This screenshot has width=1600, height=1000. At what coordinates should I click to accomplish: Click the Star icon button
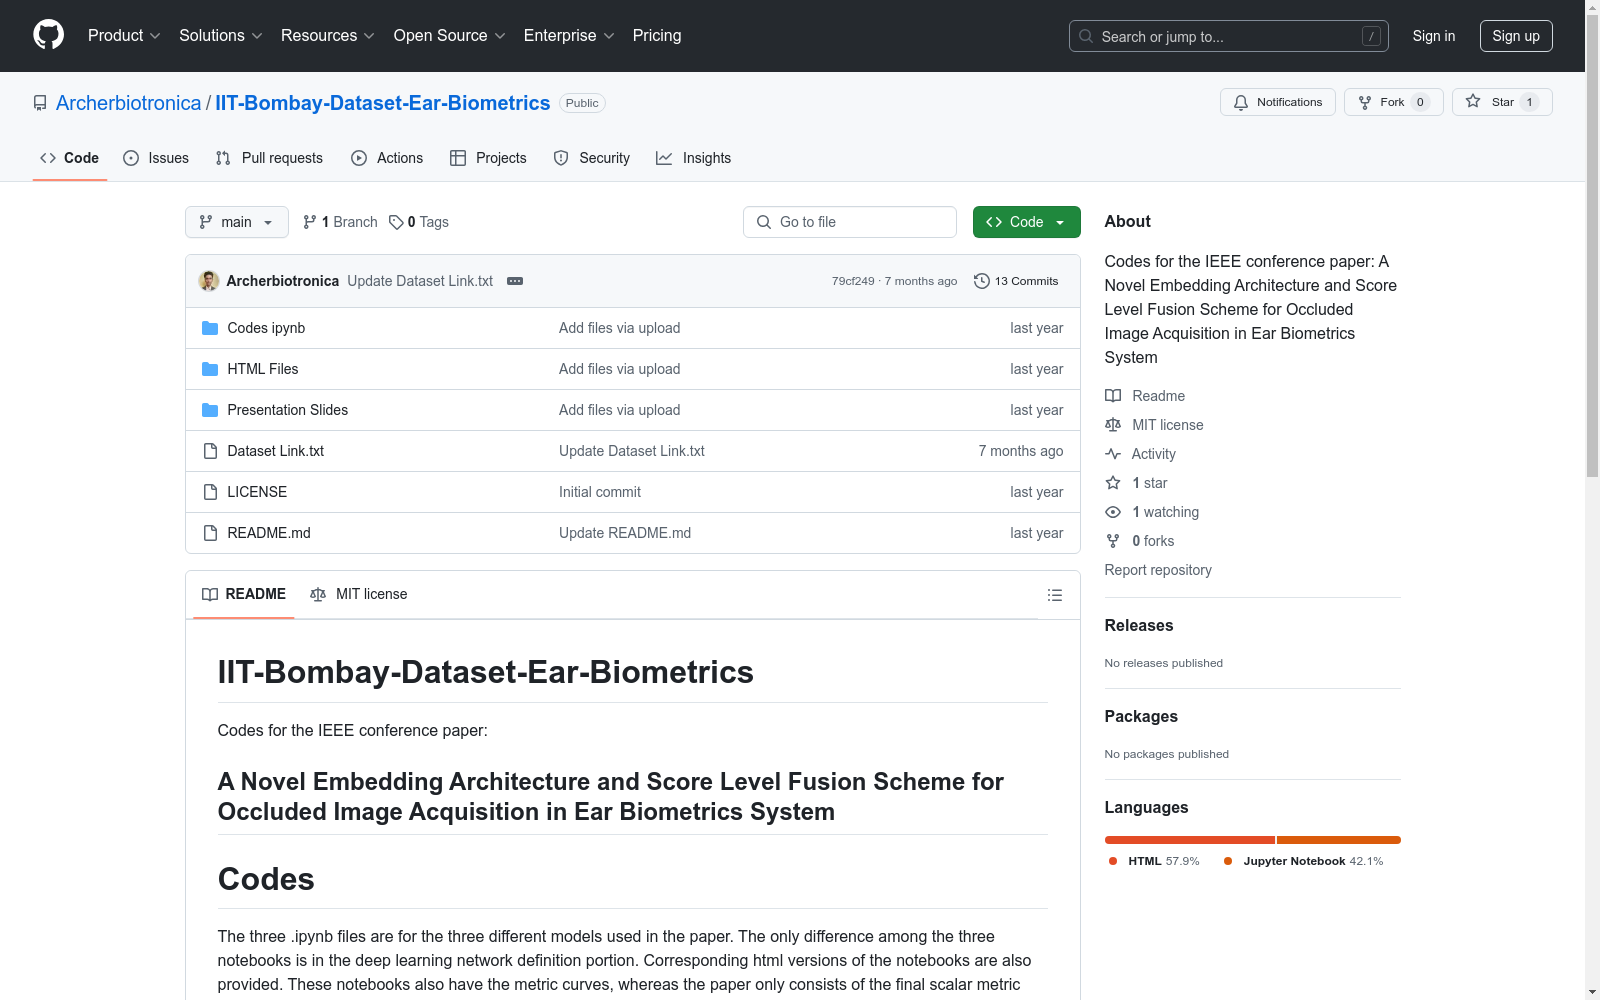pyautogui.click(x=1473, y=101)
